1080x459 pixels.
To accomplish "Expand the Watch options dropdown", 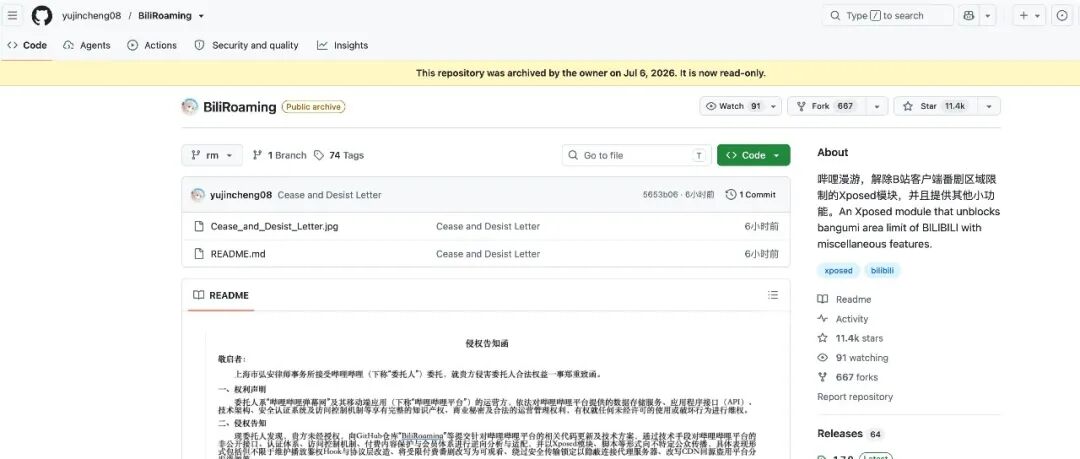I will (773, 106).
